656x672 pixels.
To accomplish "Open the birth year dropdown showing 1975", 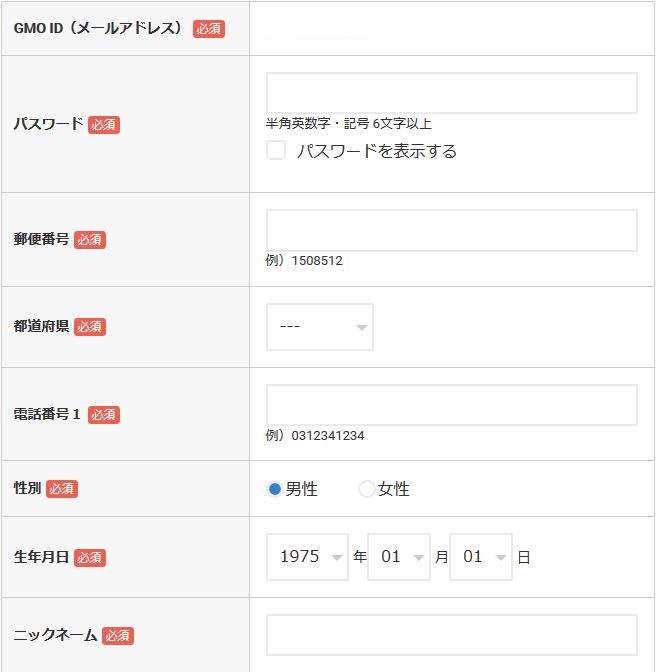I will coord(307,557).
